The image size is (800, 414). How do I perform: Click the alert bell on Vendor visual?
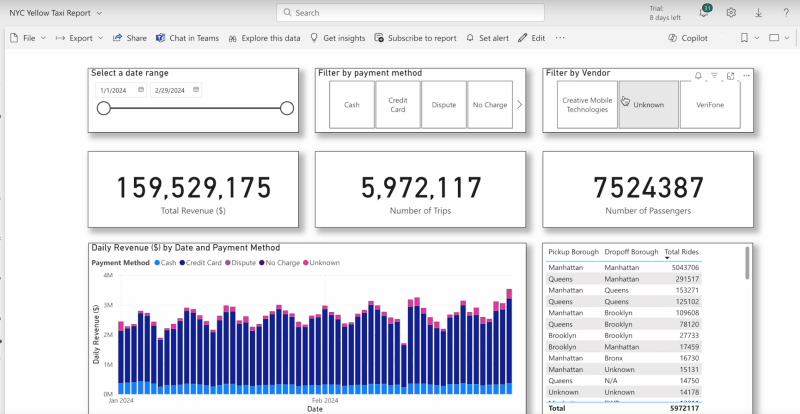pyautogui.click(x=698, y=76)
